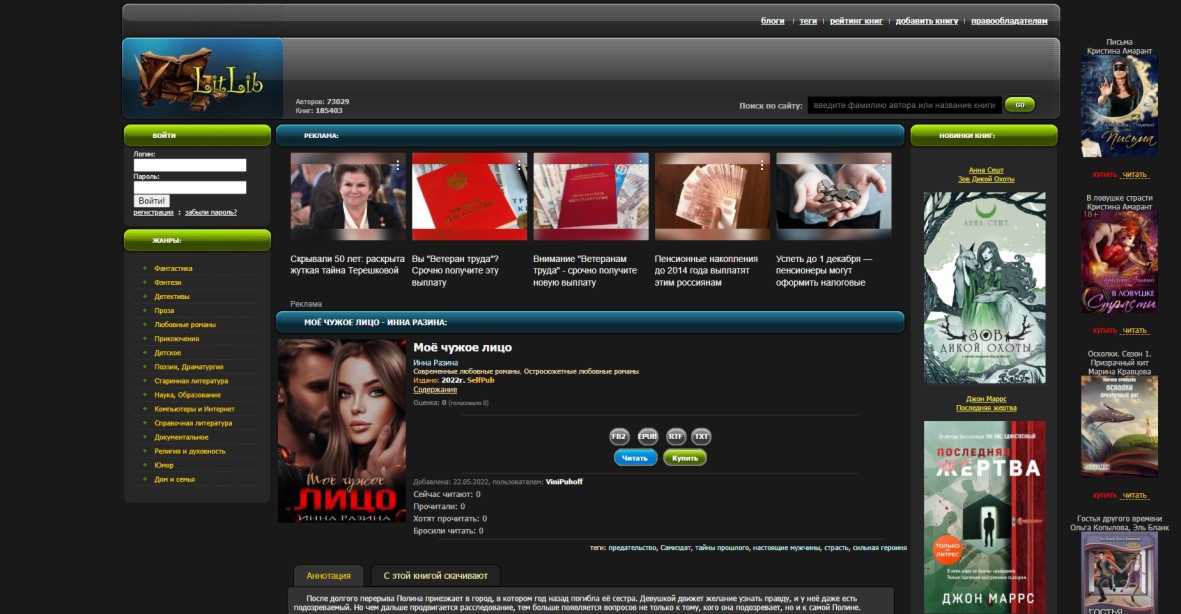Click the LitLib logo
Image resolution: width=1181 pixels, height=614 pixels.
203,78
